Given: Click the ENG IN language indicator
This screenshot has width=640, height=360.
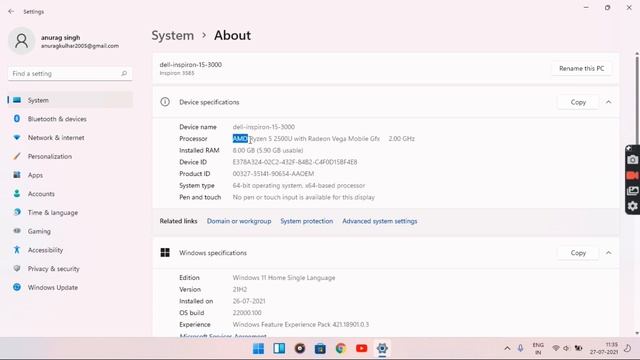Looking at the screenshot, I should pos(538,349).
